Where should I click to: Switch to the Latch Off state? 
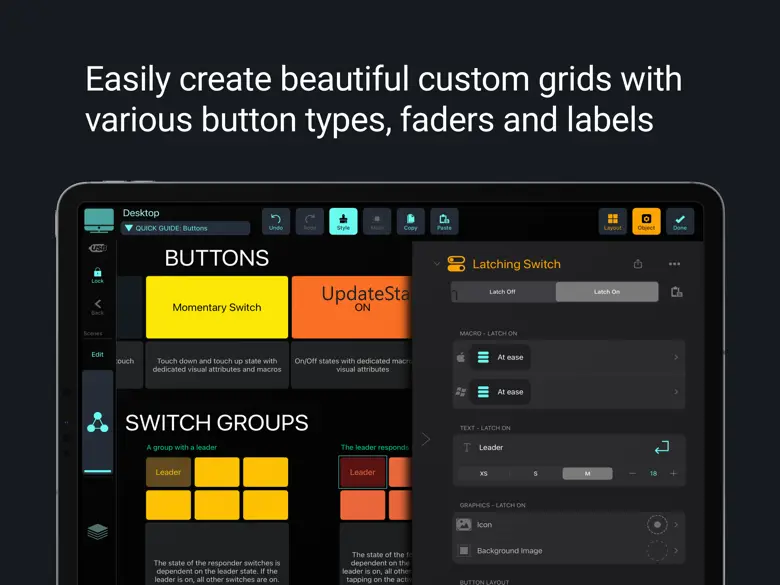pyautogui.click(x=503, y=292)
